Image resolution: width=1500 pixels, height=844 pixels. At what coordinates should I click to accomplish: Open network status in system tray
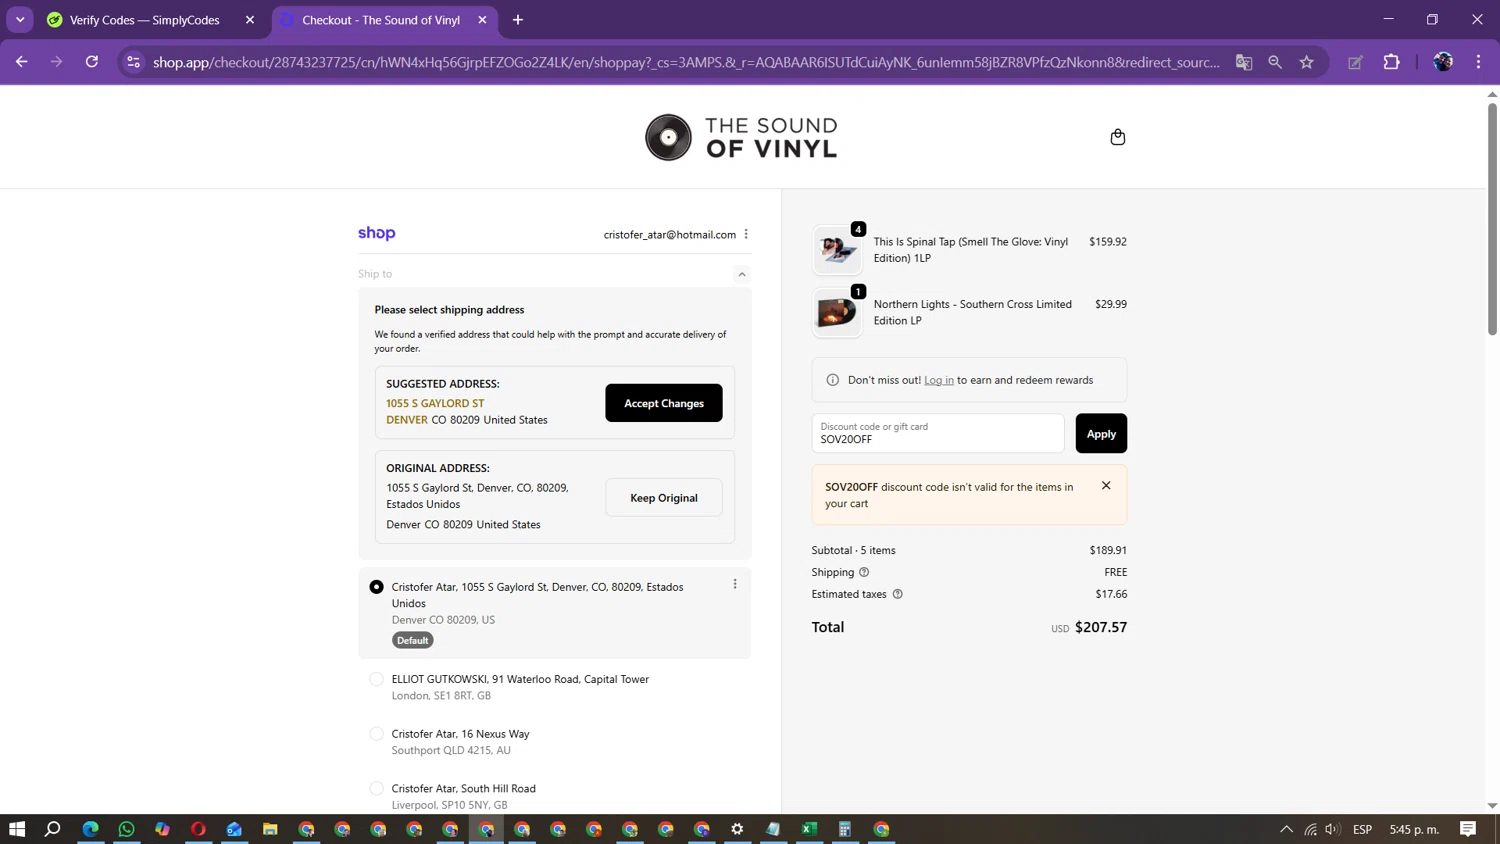(x=1310, y=829)
